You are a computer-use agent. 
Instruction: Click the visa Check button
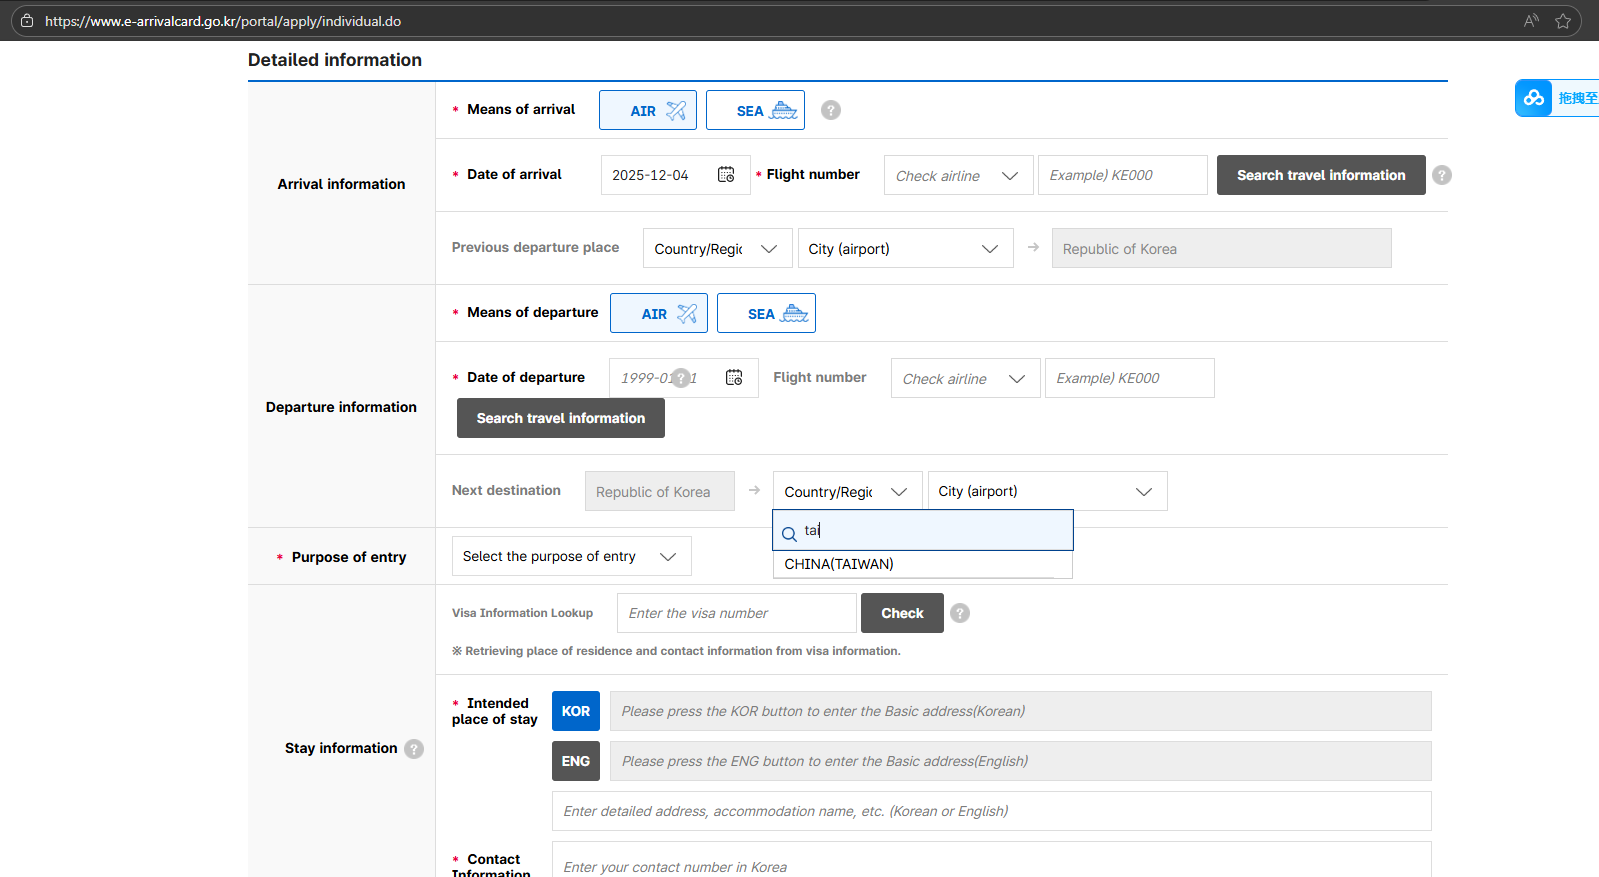(x=902, y=613)
